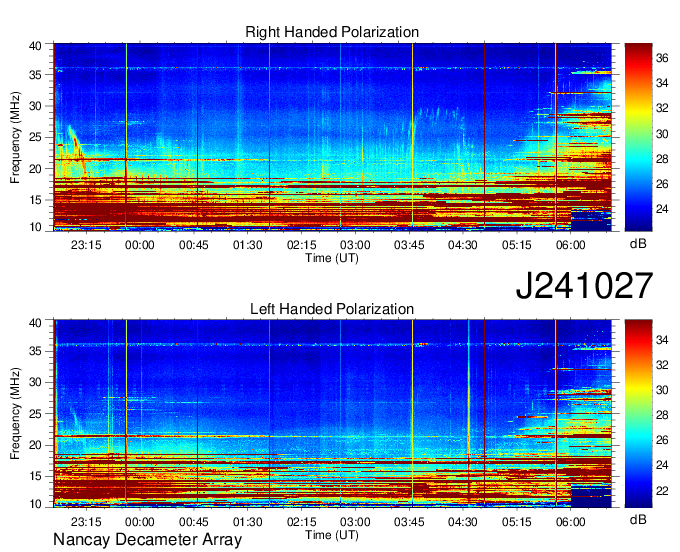Screen dimensions: 680x552
Task: Click the 04:30 time tick of the Left Handed plot
Action: point(463,522)
